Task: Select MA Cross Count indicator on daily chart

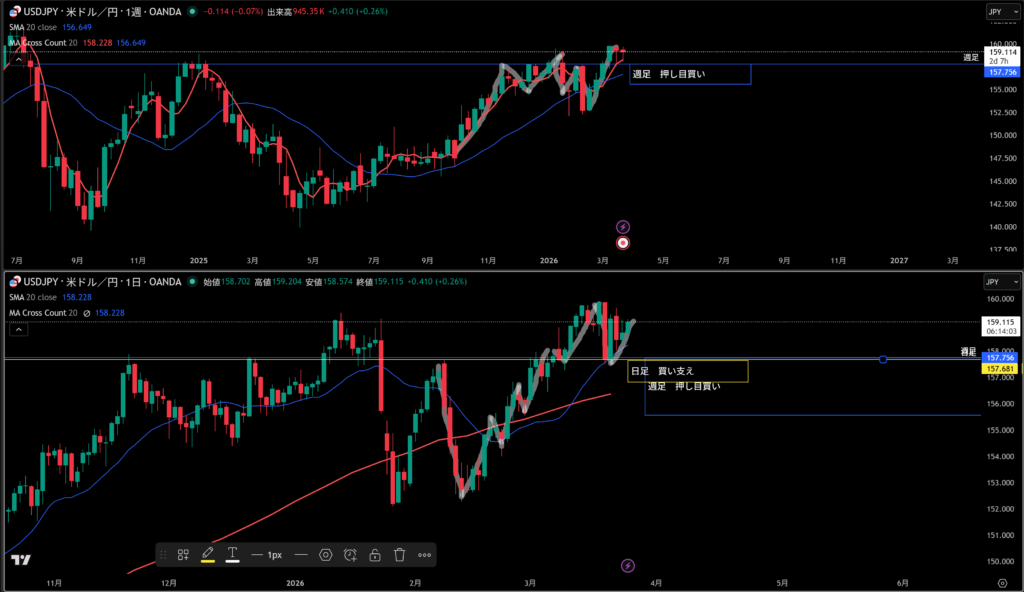Action: click(x=43, y=312)
